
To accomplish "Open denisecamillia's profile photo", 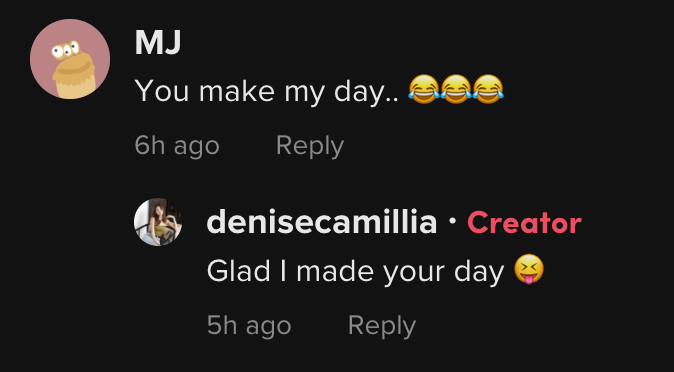I will point(158,222).
